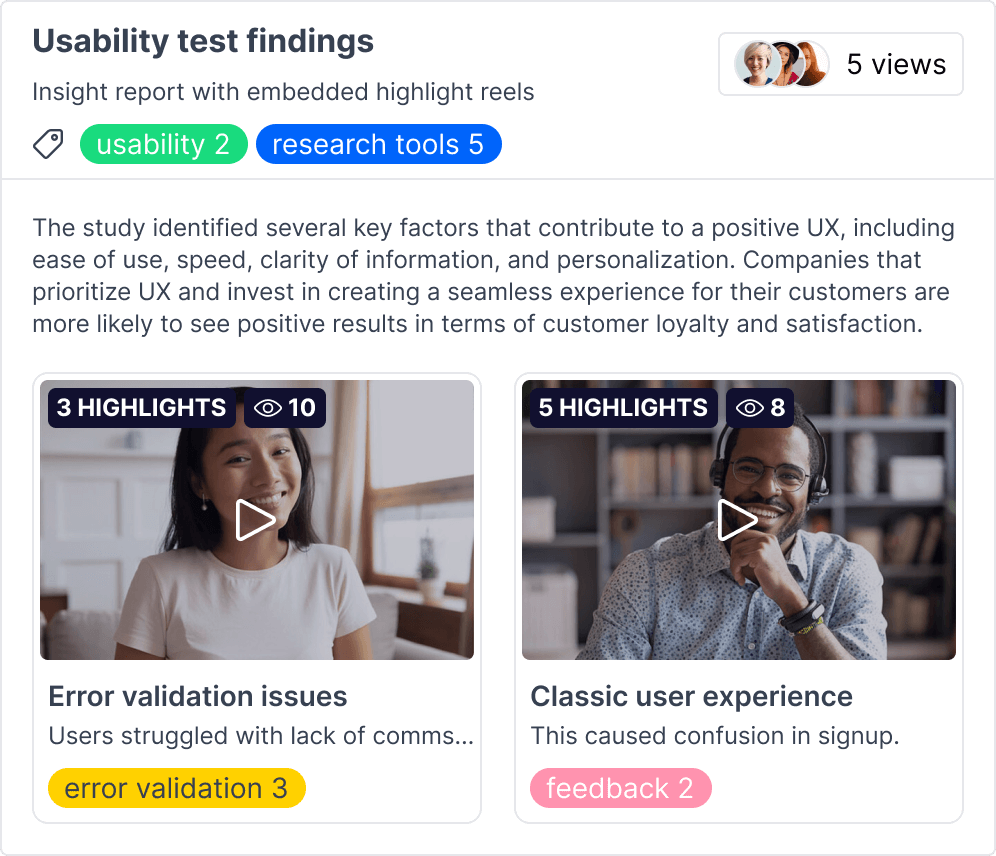This screenshot has height=856, width=996.
Task: Open the 3 HIGHLIGHTS badge
Action: 141,407
